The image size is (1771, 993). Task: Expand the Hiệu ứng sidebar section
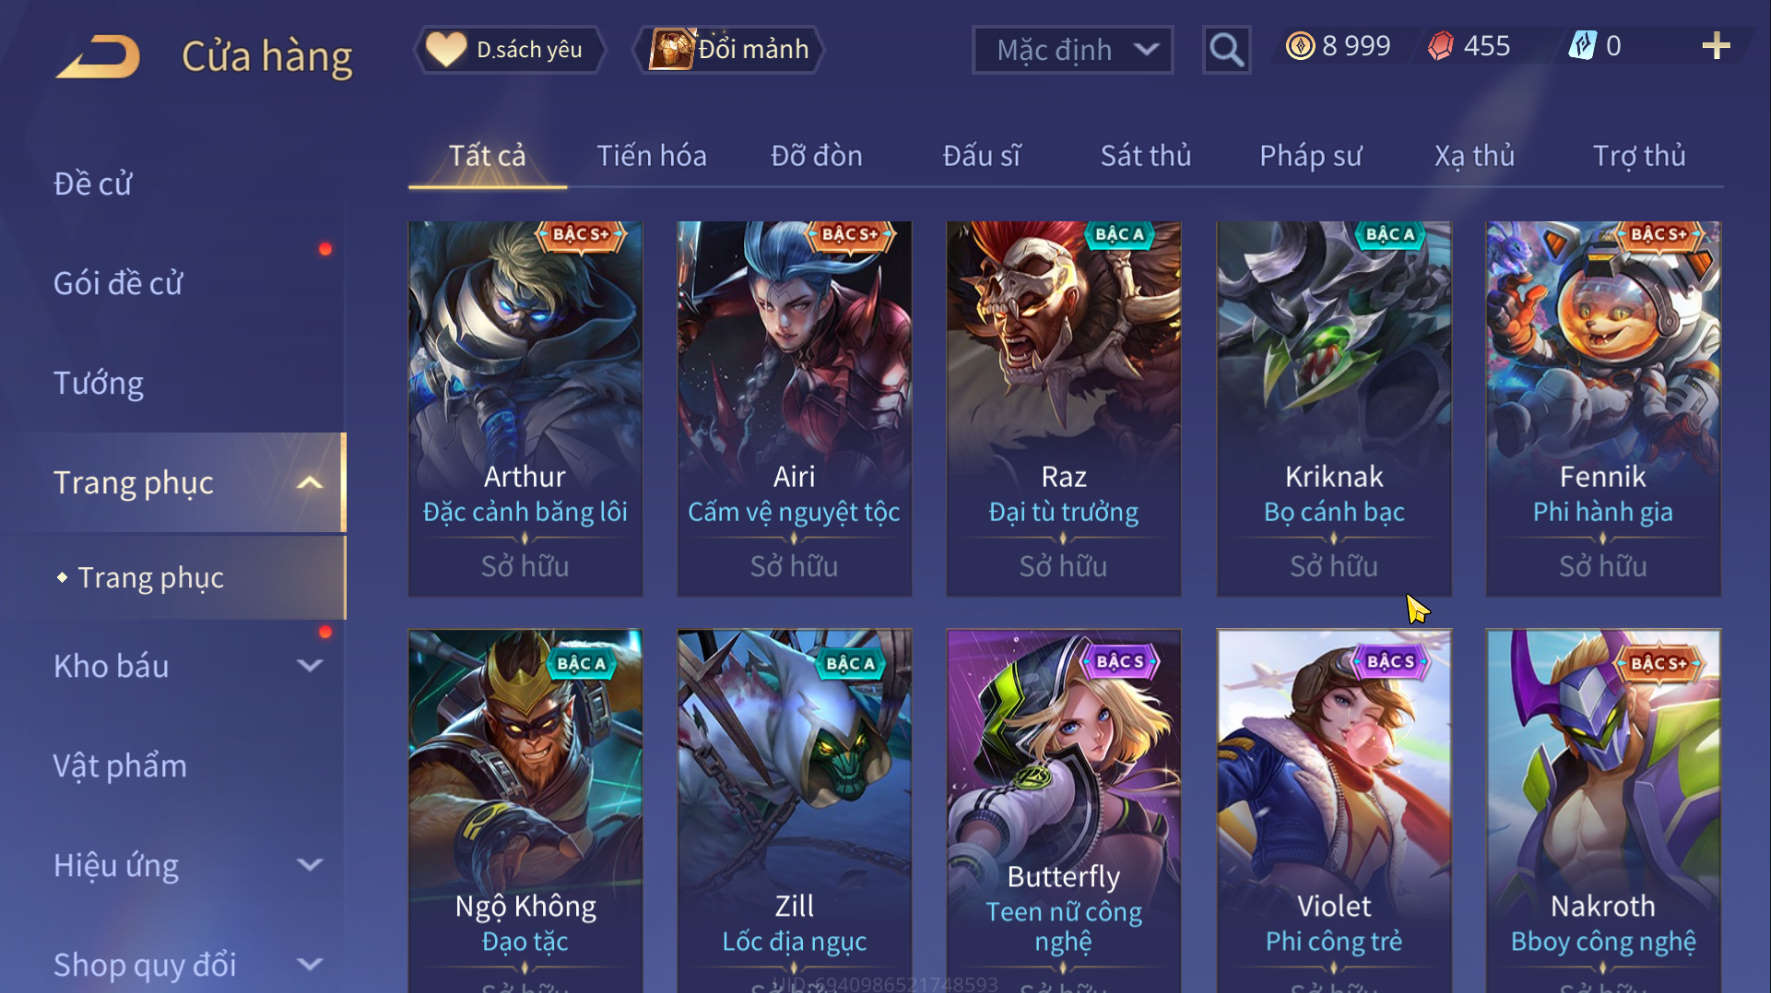click(310, 865)
